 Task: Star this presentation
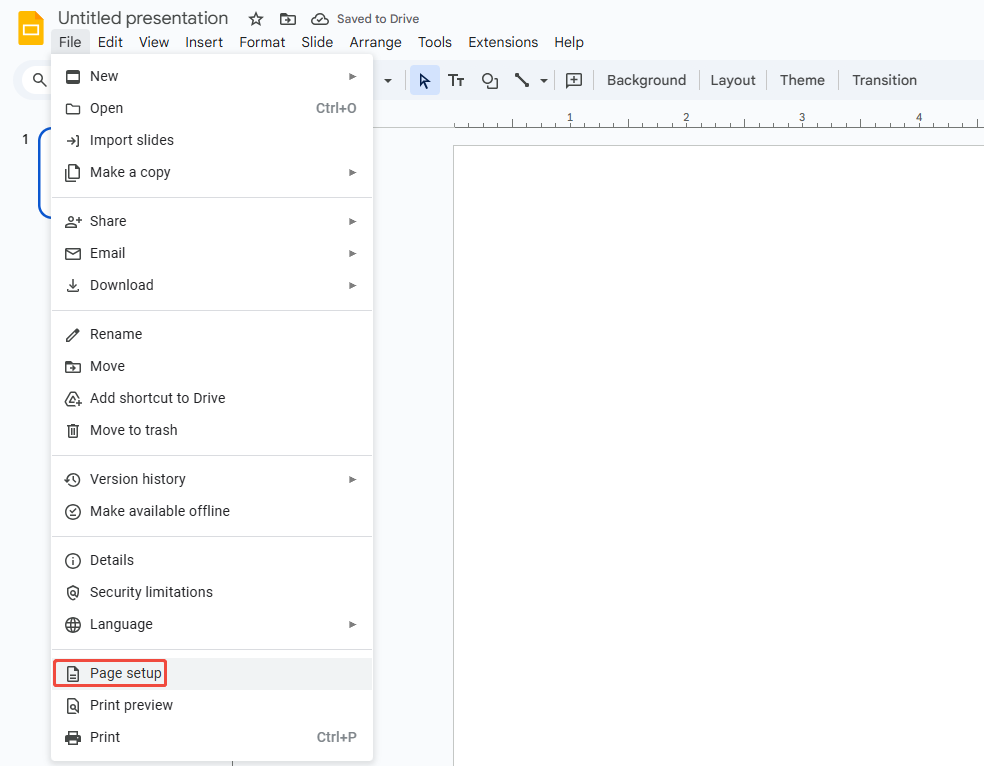coord(256,18)
